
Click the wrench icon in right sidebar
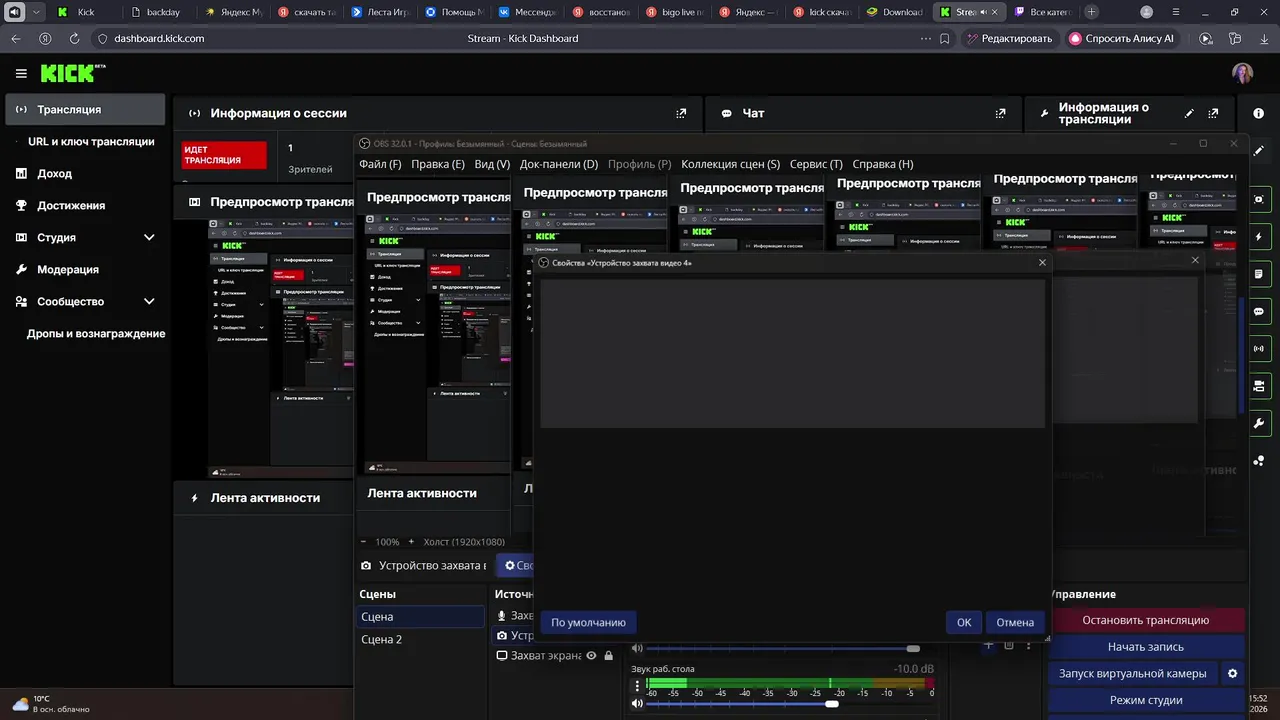[x=1258, y=423]
